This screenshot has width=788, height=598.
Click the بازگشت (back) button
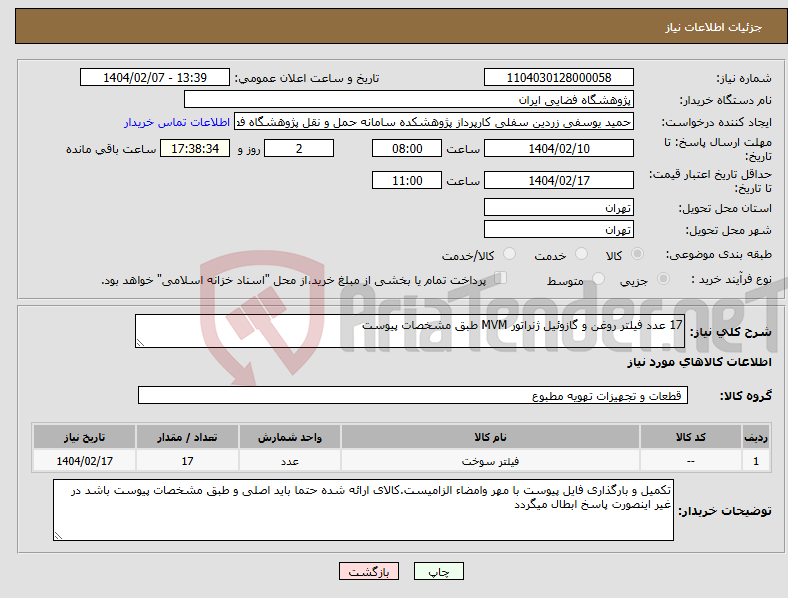point(369,571)
